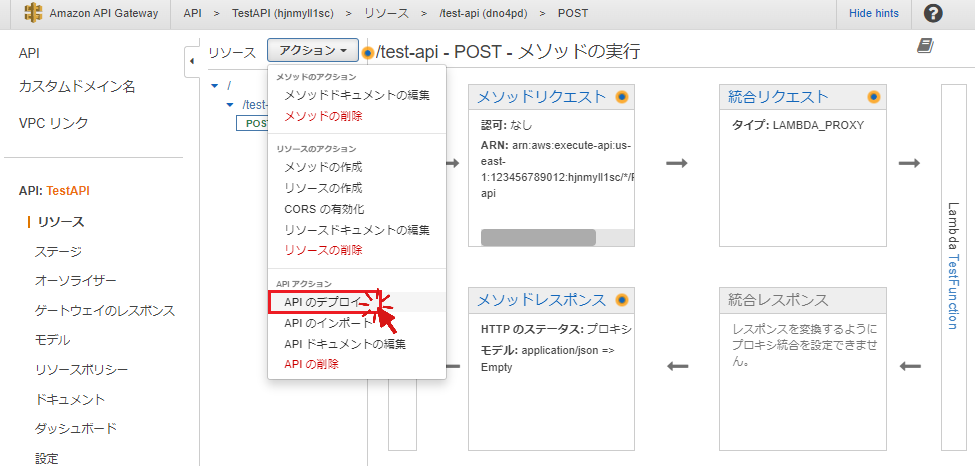Select リソースポリシー in sidebar navigation
Screen dimensions: 975x466
click(x=82, y=370)
